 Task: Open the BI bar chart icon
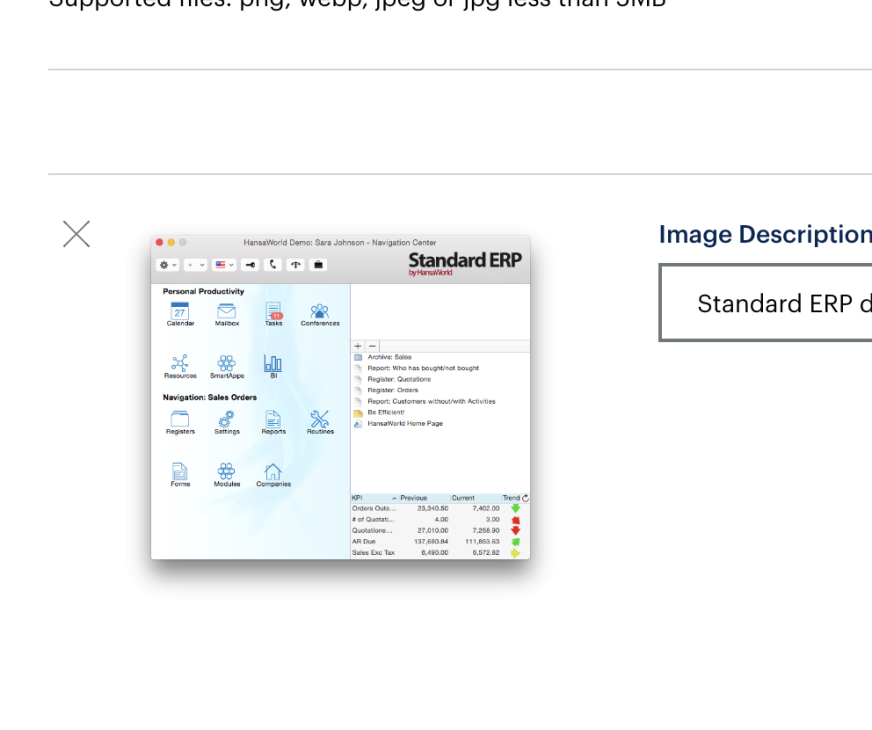pos(273,365)
